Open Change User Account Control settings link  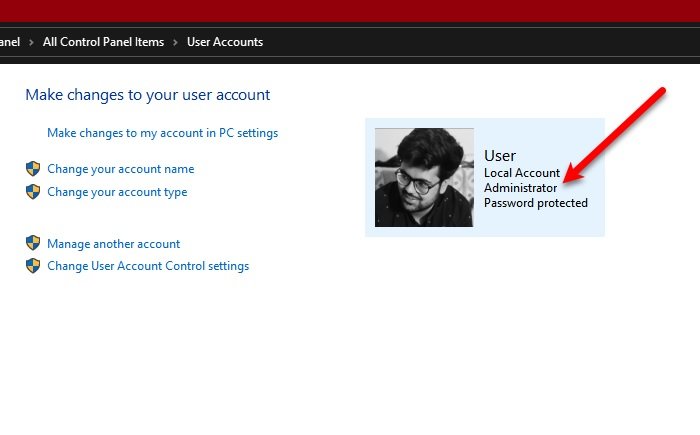pos(148,266)
